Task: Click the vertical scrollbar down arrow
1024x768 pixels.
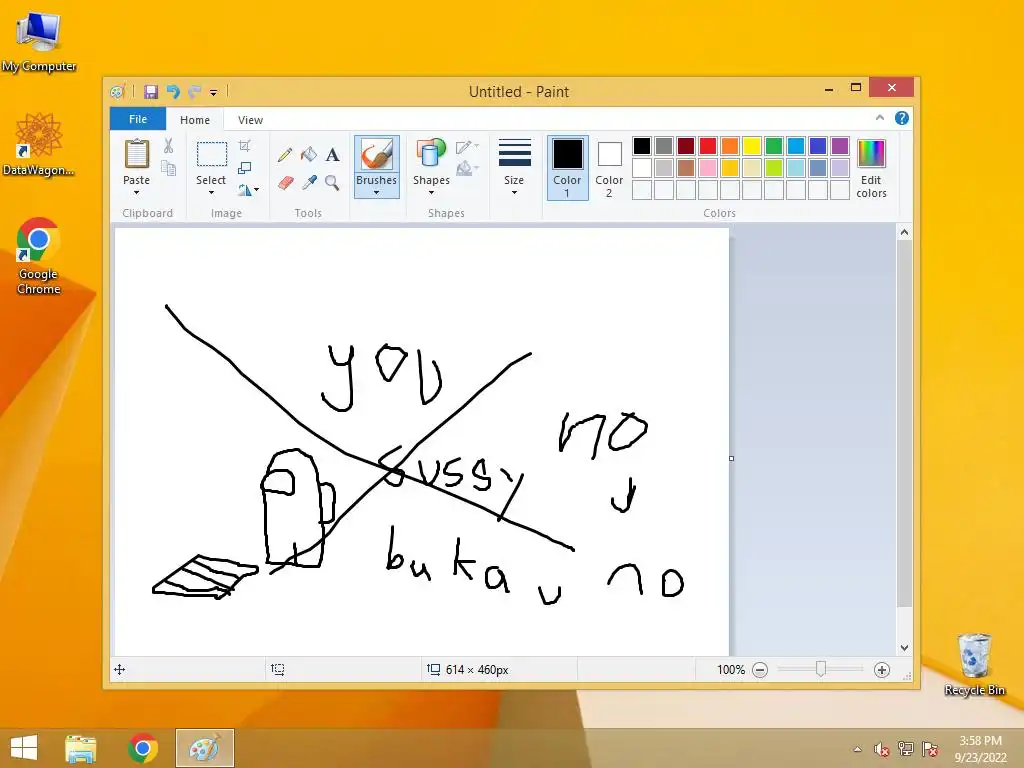Action: point(904,648)
